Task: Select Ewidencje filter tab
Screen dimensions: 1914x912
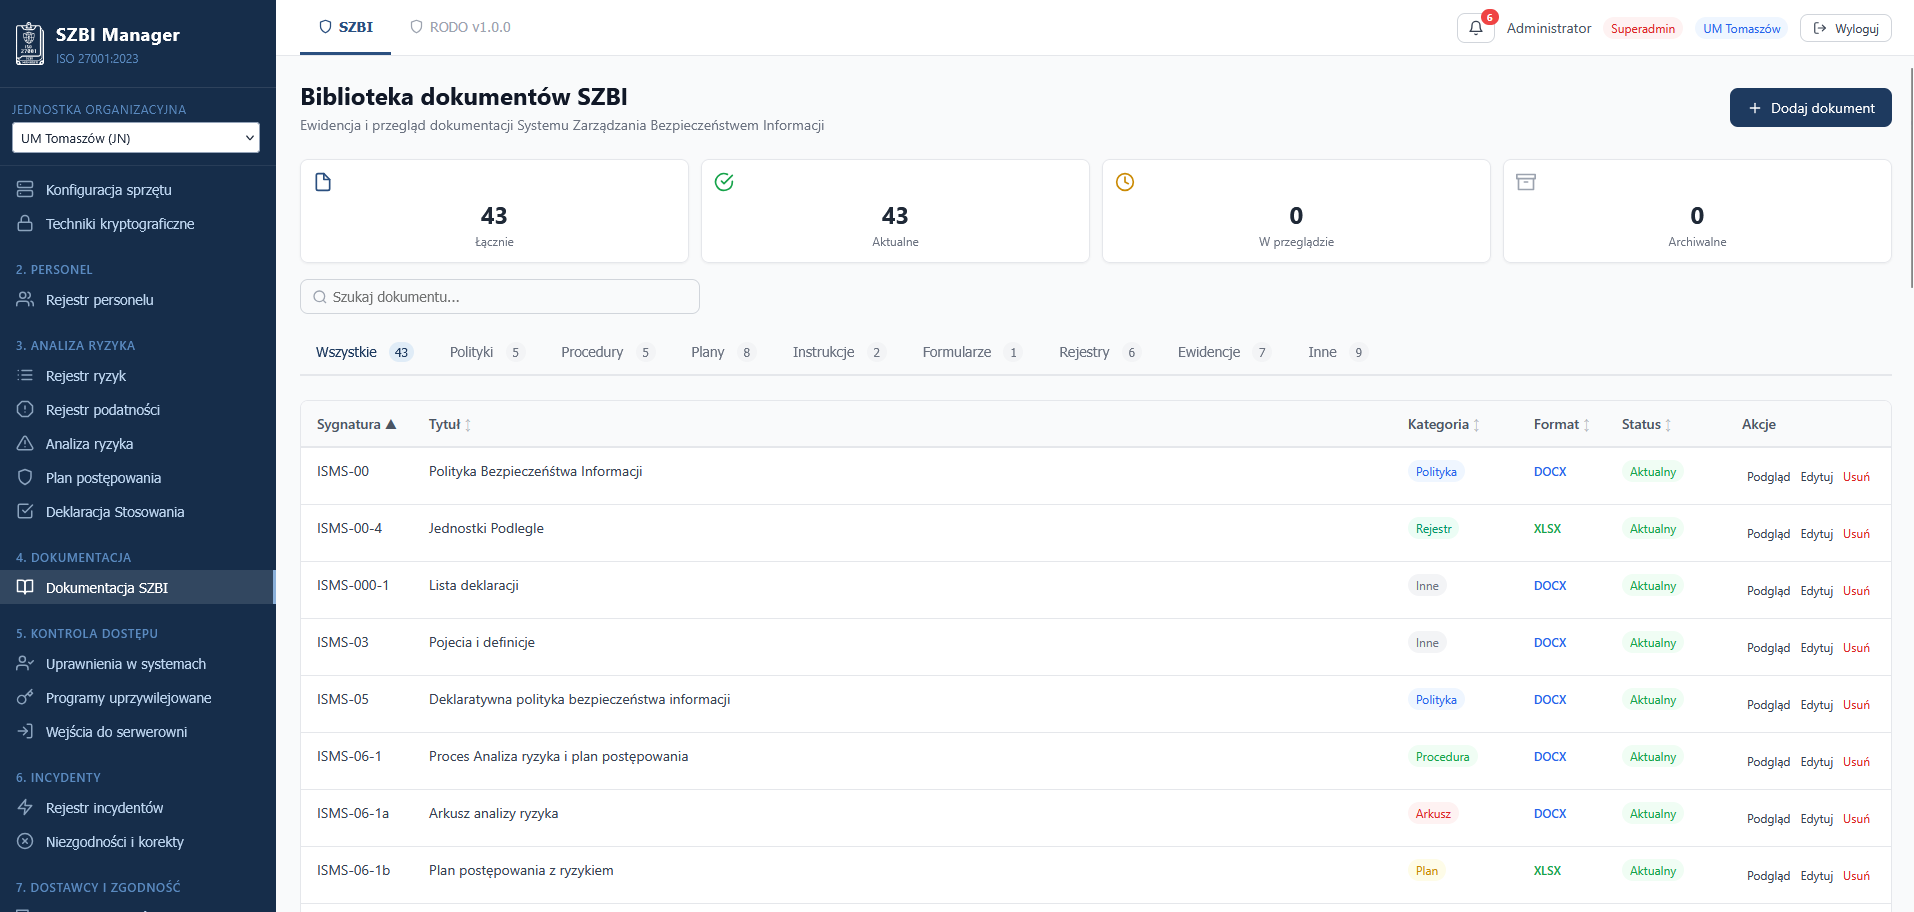Action: 1223,352
